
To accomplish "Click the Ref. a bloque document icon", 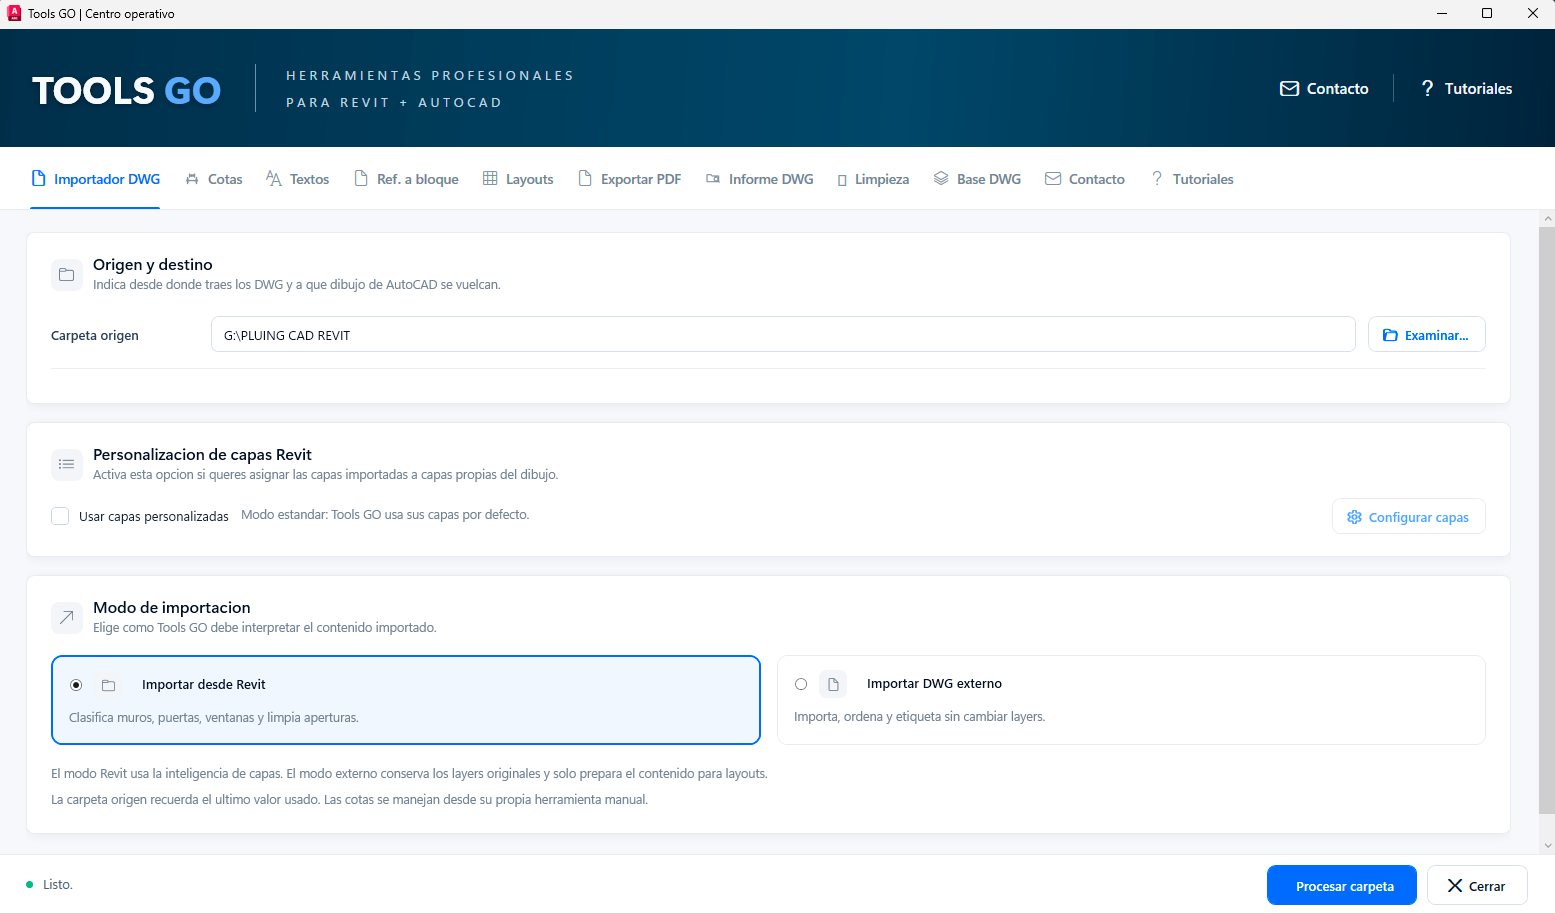I will tap(361, 178).
